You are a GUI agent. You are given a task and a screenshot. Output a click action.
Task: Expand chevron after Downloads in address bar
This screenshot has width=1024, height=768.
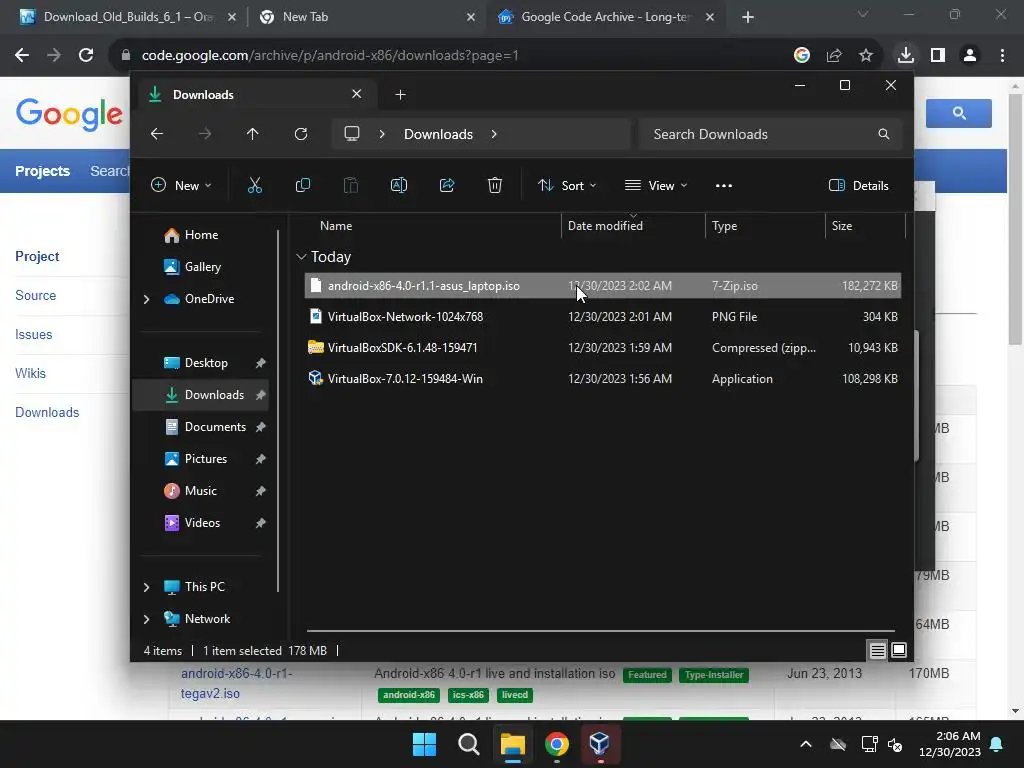click(x=494, y=134)
